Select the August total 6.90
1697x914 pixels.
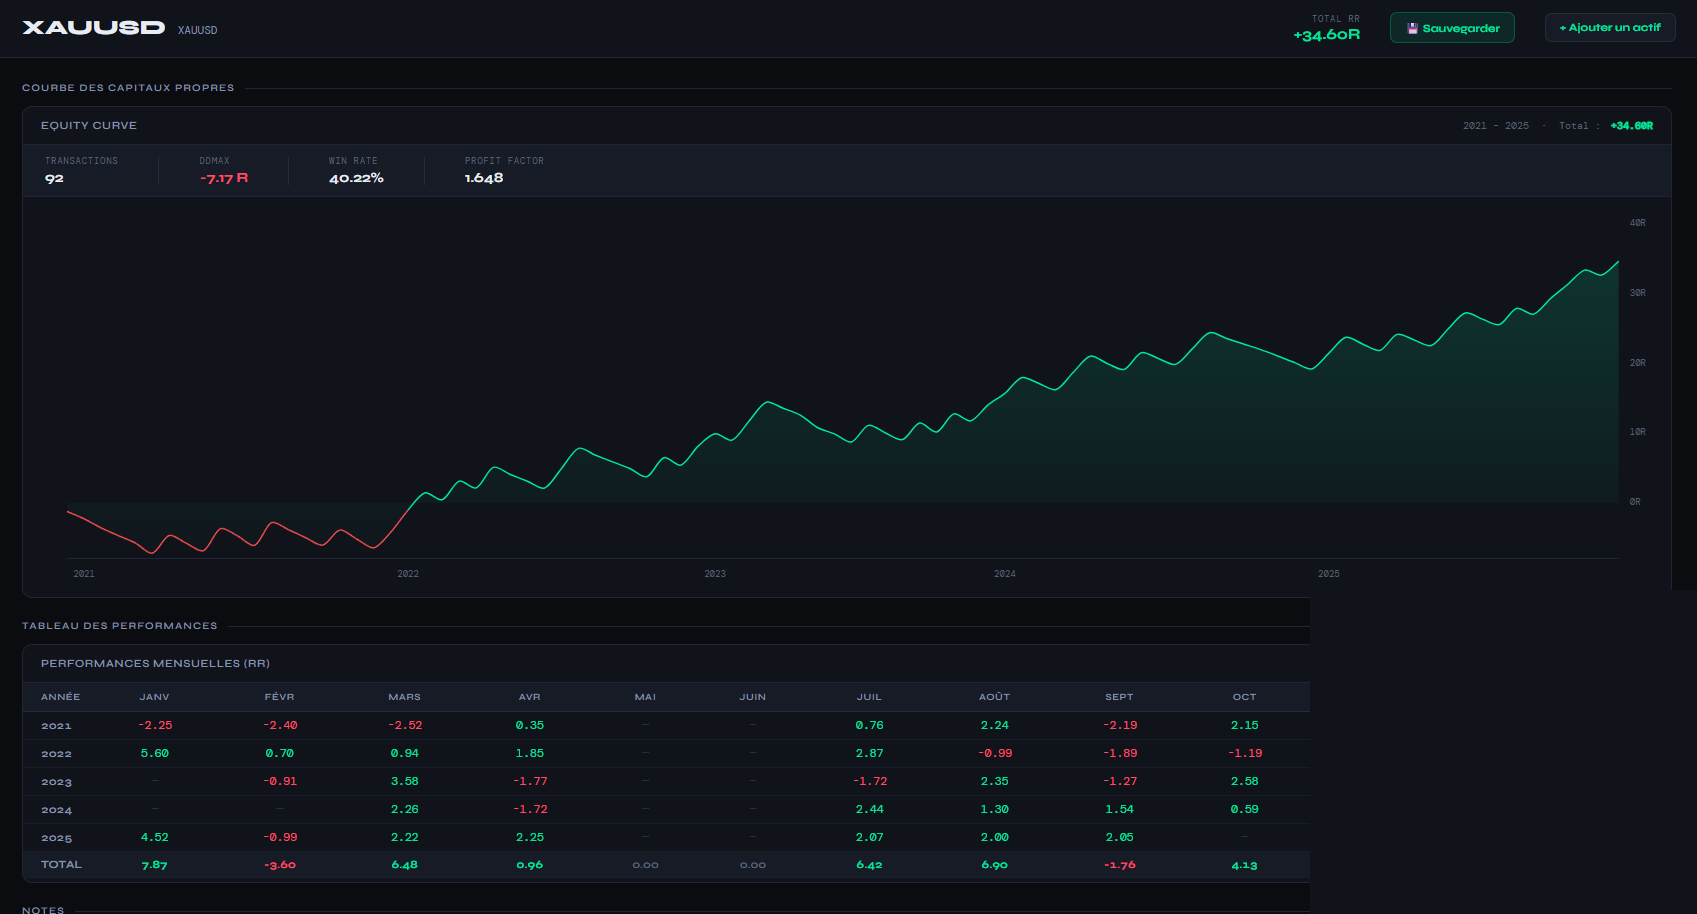[995, 865]
